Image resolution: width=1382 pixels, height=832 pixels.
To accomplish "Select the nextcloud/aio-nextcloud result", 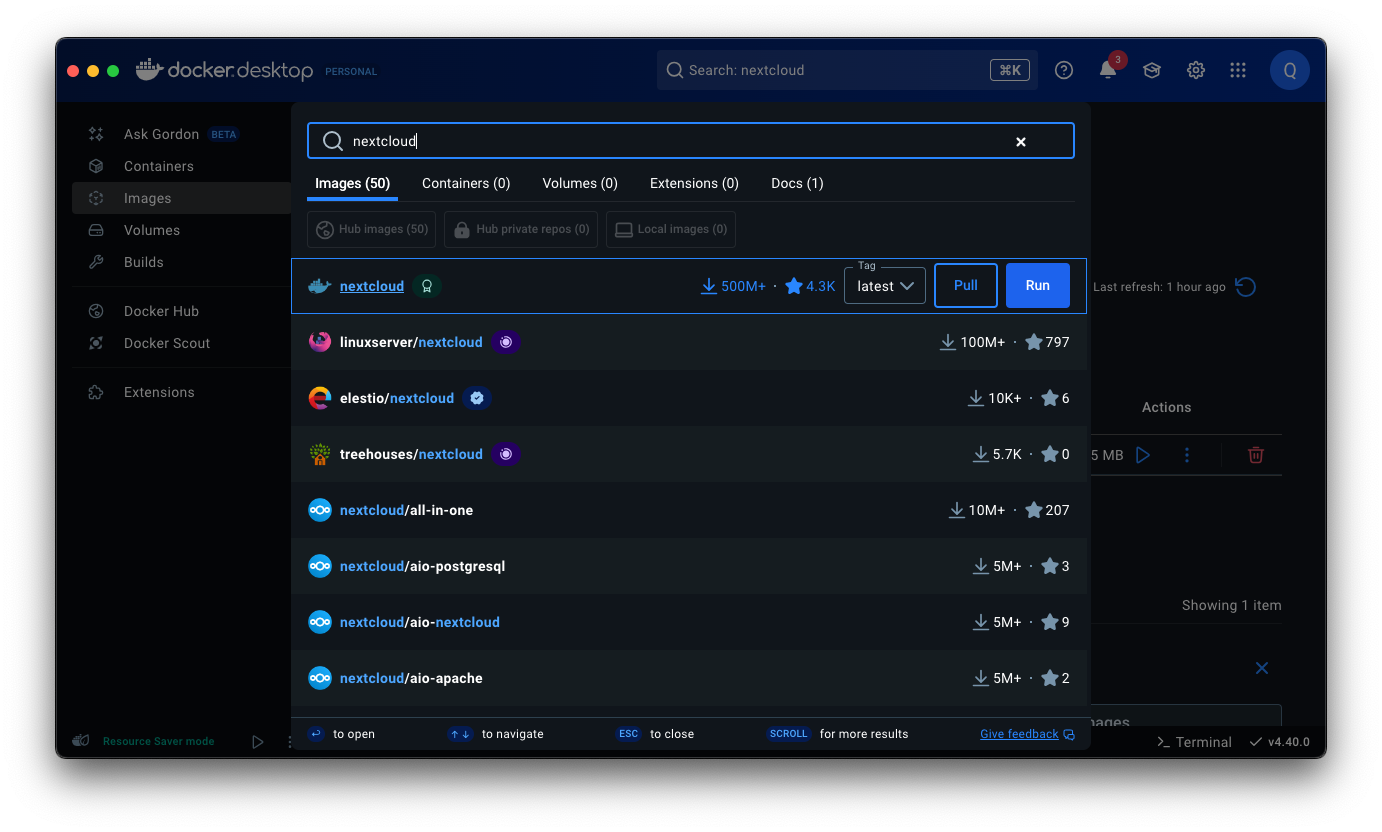I will coord(690,622).
